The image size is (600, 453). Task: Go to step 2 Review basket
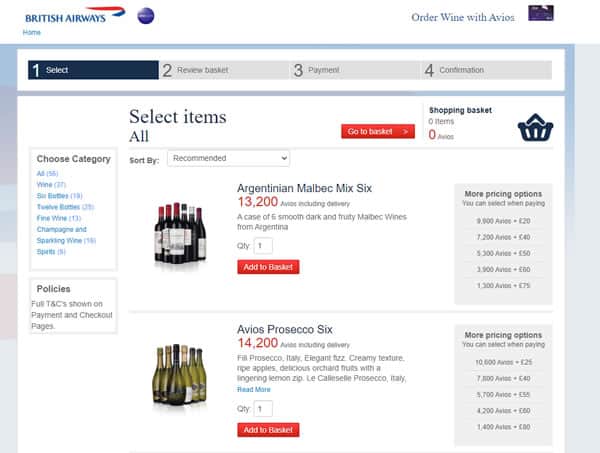tap(224, 70)
